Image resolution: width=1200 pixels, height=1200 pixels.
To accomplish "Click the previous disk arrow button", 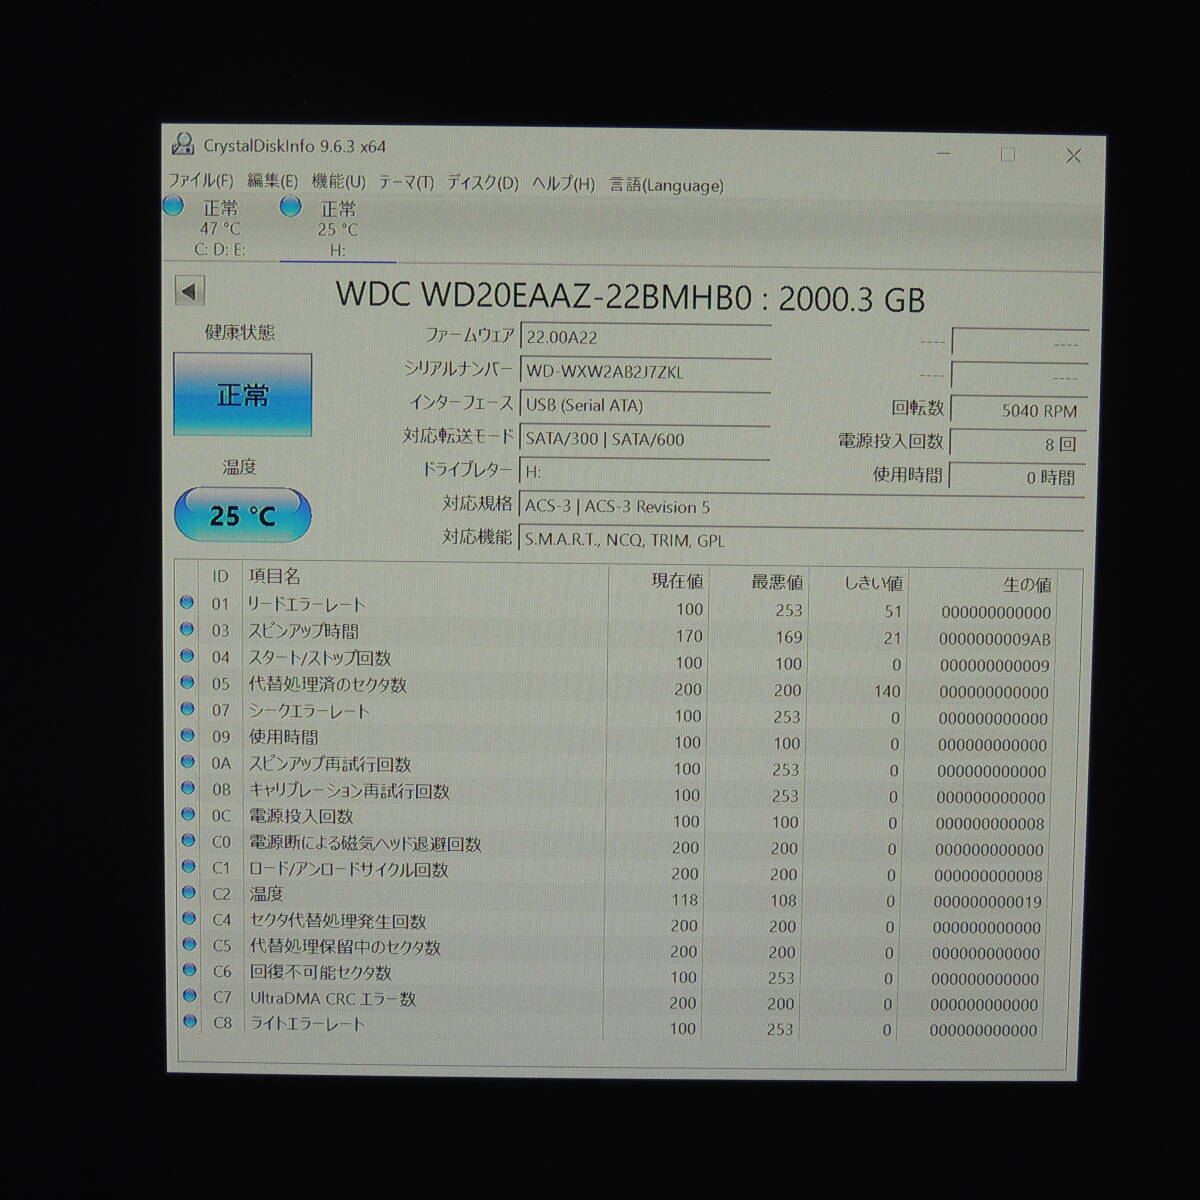I will (189, 292).
